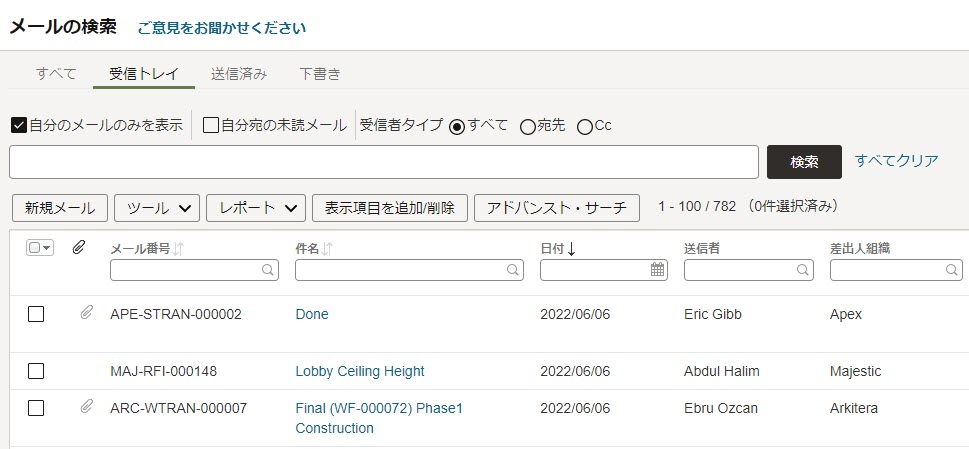Viewport: 969px width, 449px height.
Task: Open the select-all checkbox dropdown arrow
Action: click(47, 248)
